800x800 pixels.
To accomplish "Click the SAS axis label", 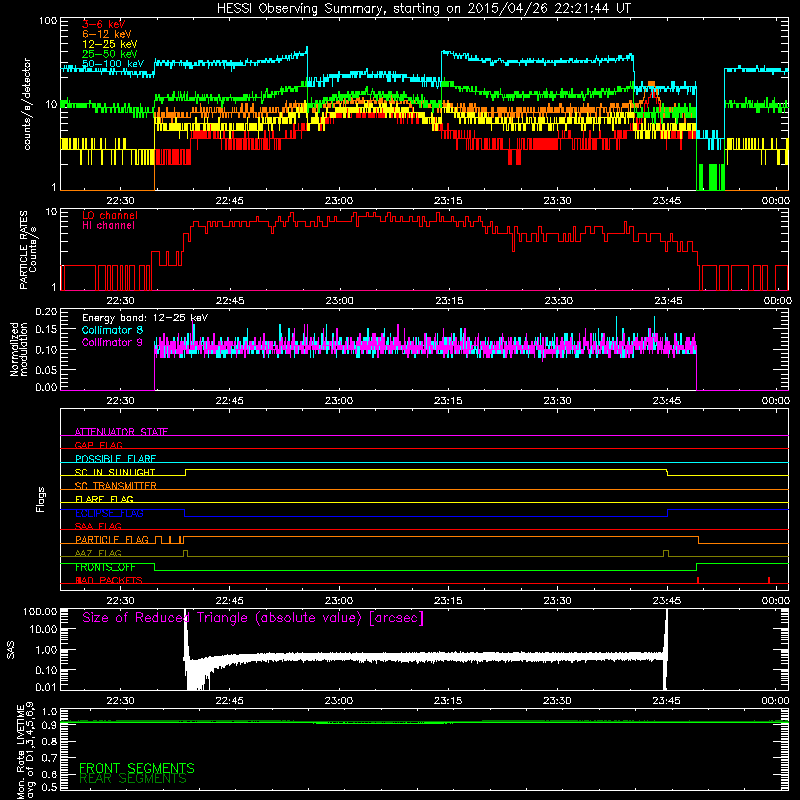I will pos(10,650).
